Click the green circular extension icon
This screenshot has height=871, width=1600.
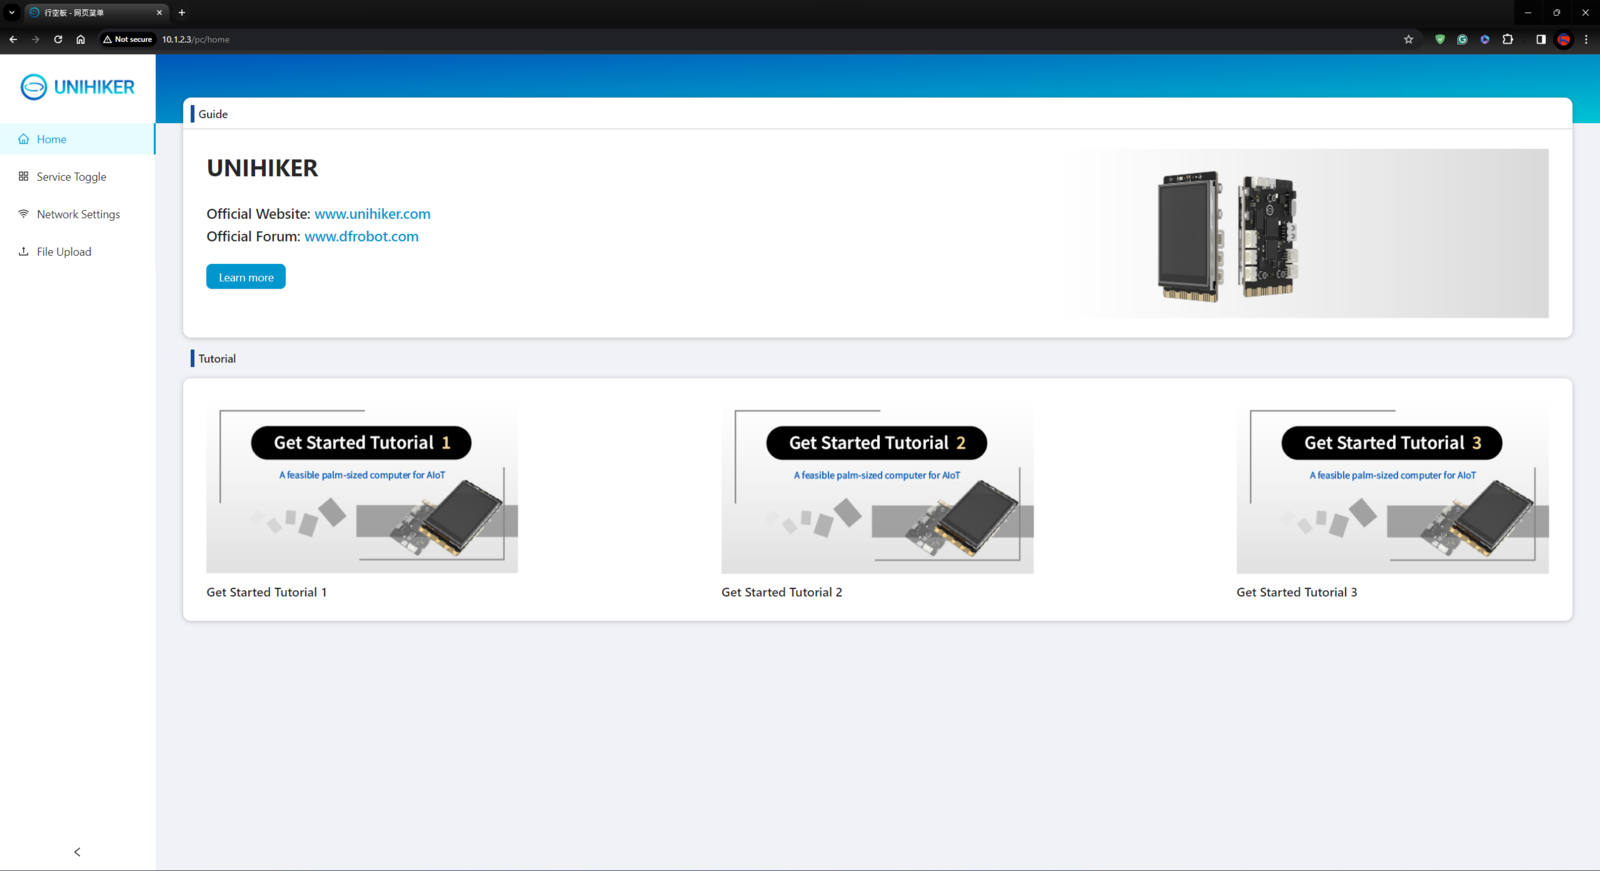click(1462, 39)
